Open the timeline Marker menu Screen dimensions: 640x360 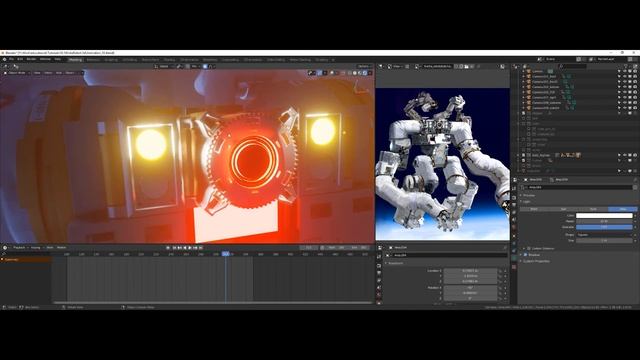click(x=62, y=247)
